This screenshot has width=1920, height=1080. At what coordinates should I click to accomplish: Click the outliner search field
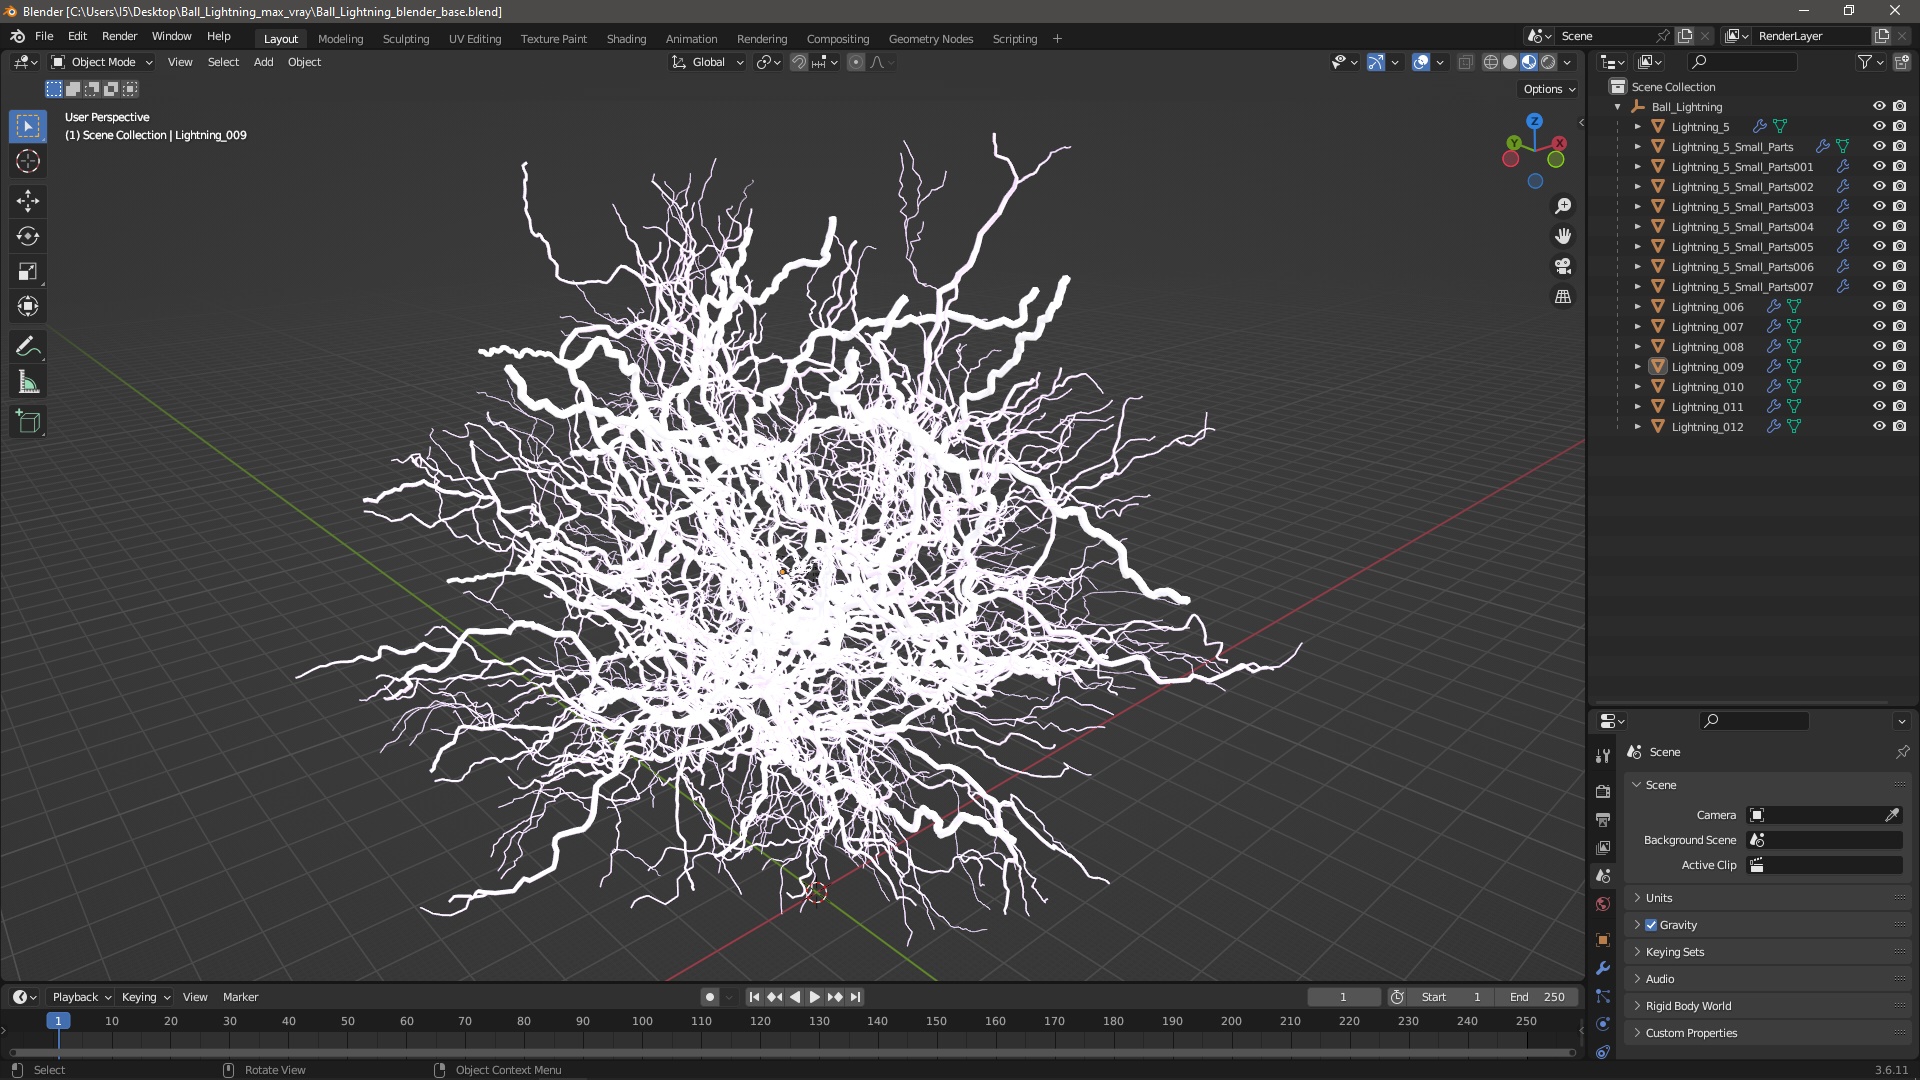(x=1742, y=62)
